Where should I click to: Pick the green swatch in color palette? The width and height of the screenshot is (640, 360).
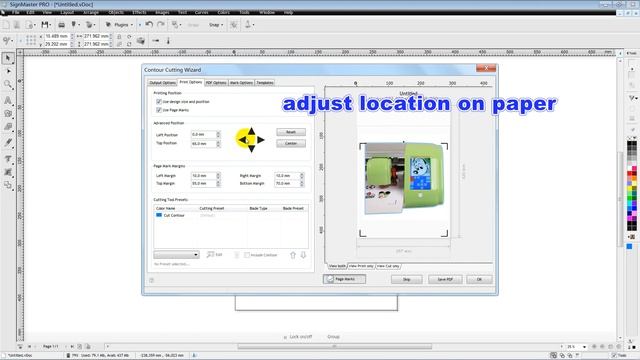tap(629, 198)
